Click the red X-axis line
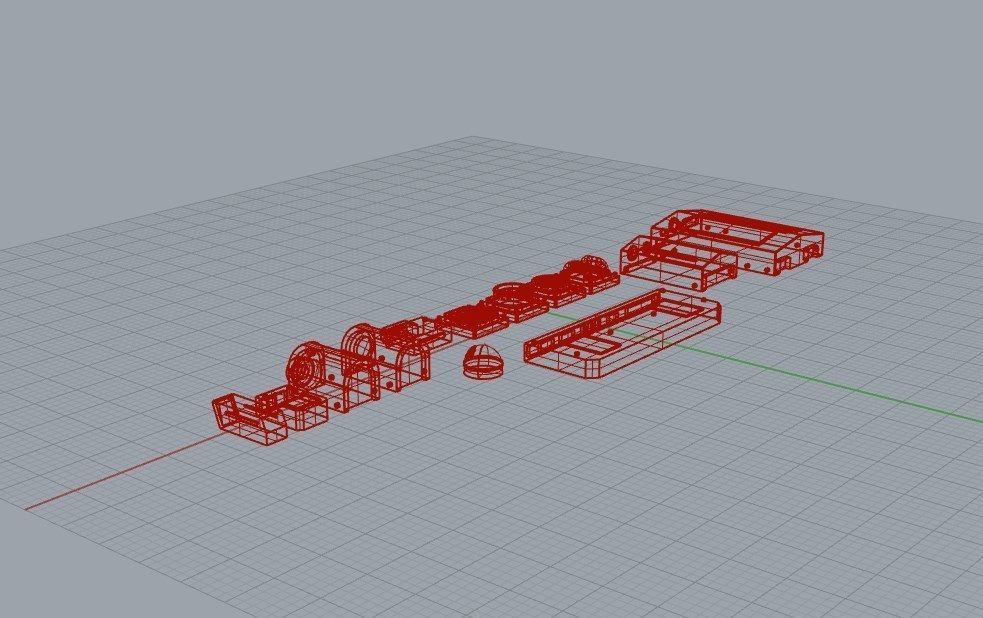 coord(125,470)
